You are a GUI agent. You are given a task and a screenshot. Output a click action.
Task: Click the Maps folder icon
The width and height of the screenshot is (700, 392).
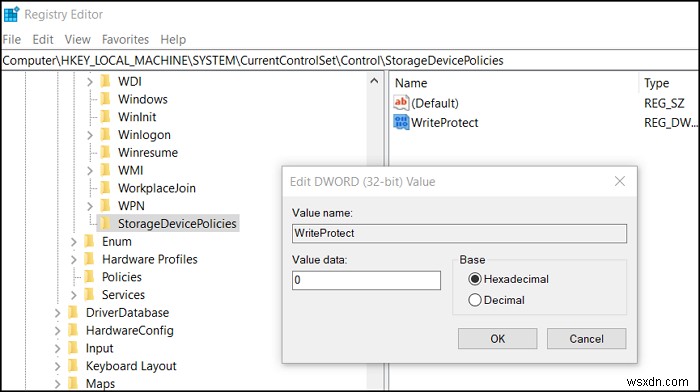74,384
